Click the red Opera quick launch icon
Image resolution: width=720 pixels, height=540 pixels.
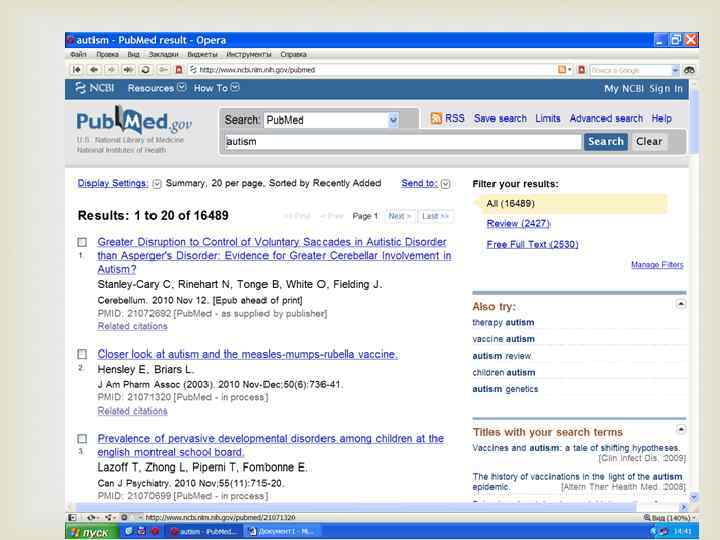tap(155, 531)
